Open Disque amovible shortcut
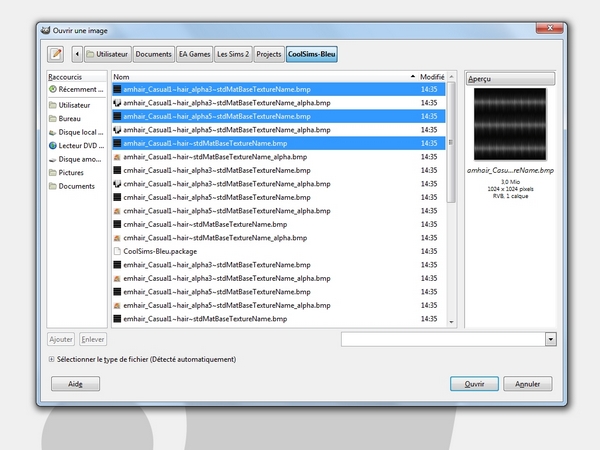Image resolution: width=600 pixels, height=450 pixels. 77,159
